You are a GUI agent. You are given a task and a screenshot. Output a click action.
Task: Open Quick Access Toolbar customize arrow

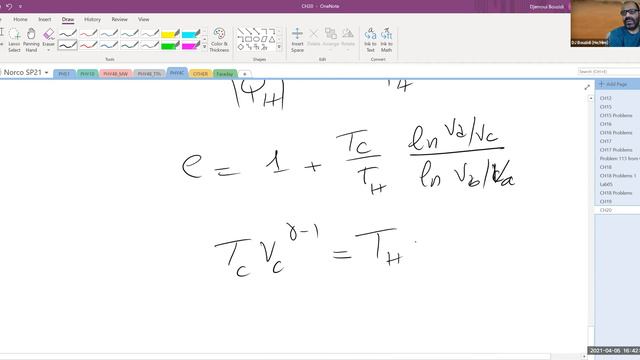pyautogui.click(x=20, y=7)
